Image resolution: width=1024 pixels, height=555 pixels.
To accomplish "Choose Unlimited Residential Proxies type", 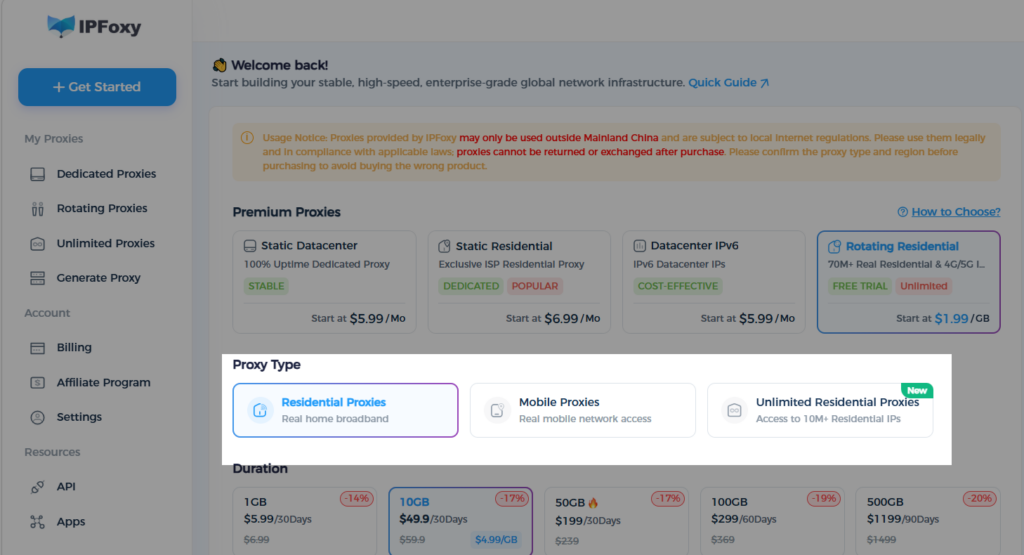I will [x=820, y=410].
